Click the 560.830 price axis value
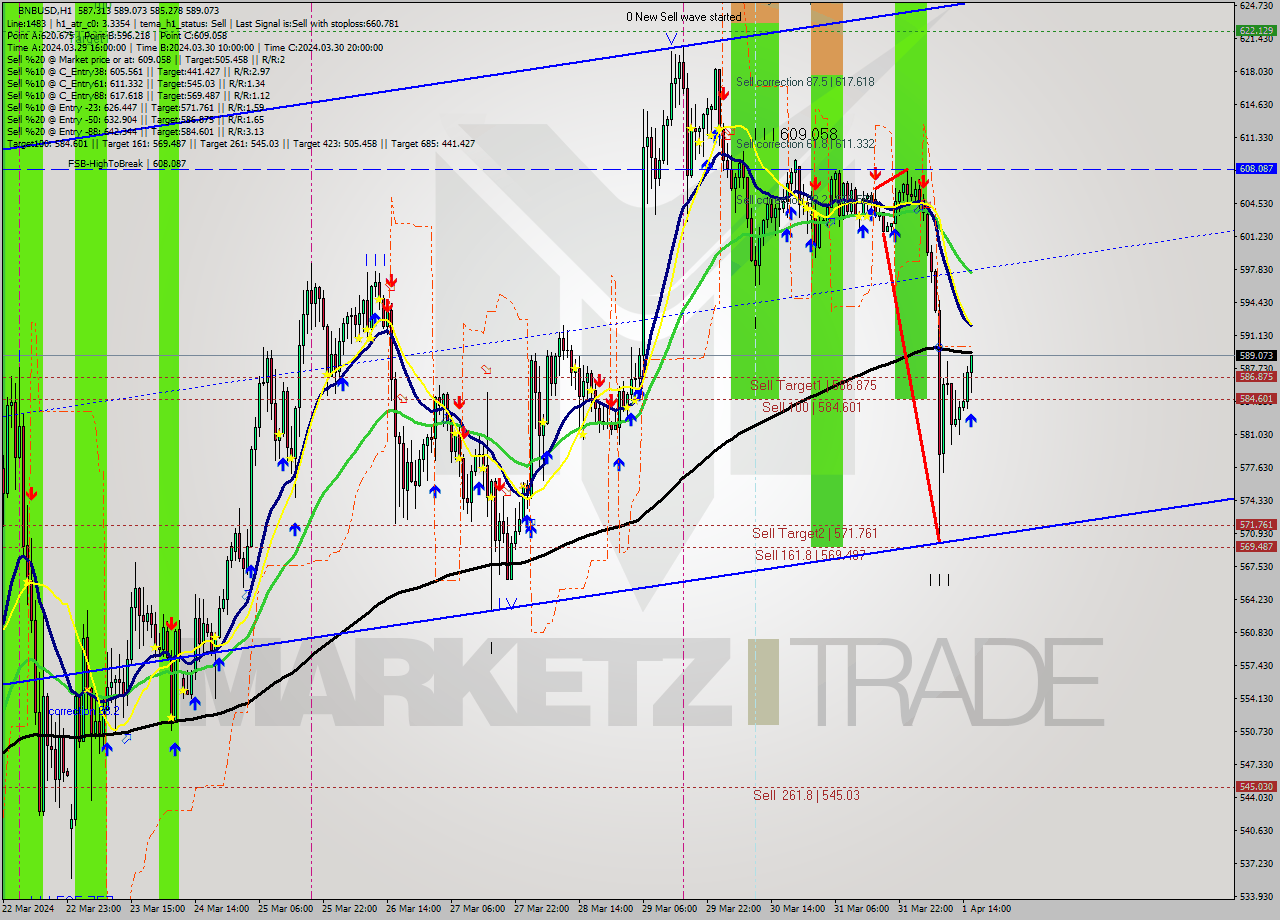 coord(1256,633)
